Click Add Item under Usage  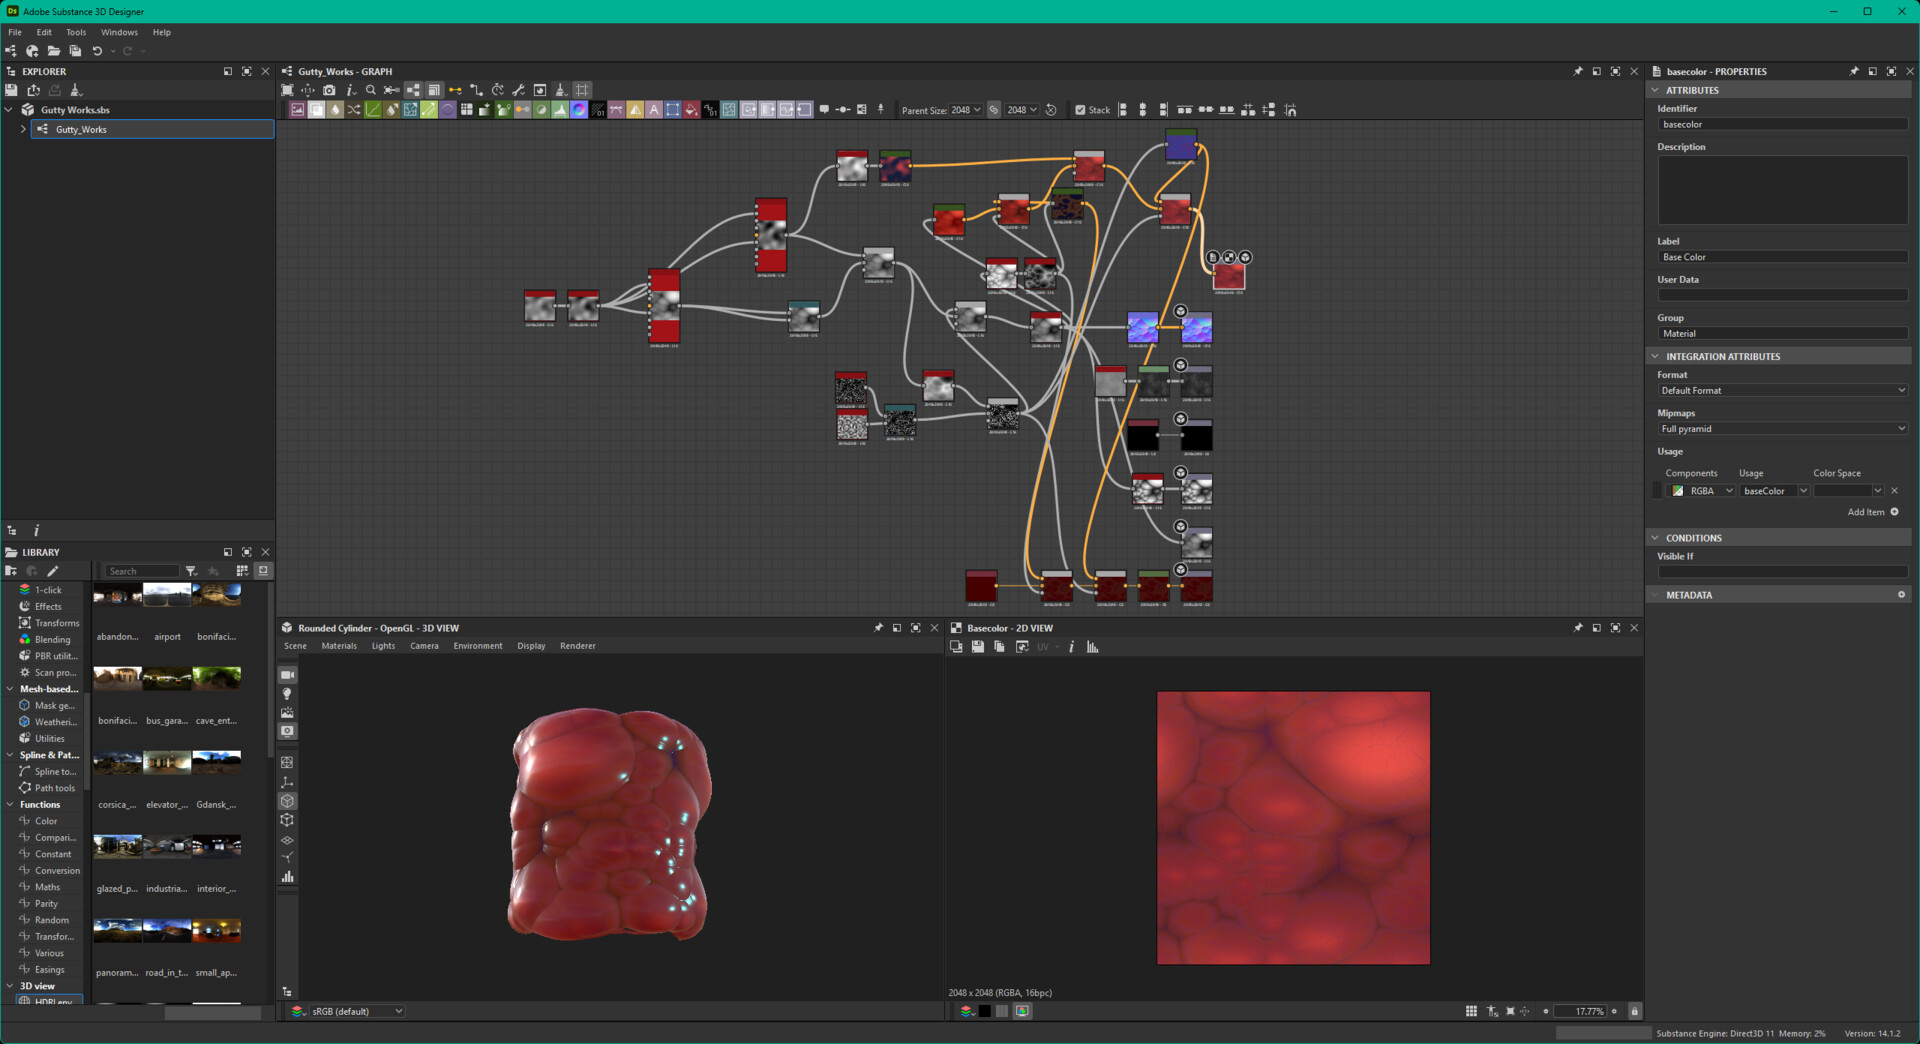1872,512
